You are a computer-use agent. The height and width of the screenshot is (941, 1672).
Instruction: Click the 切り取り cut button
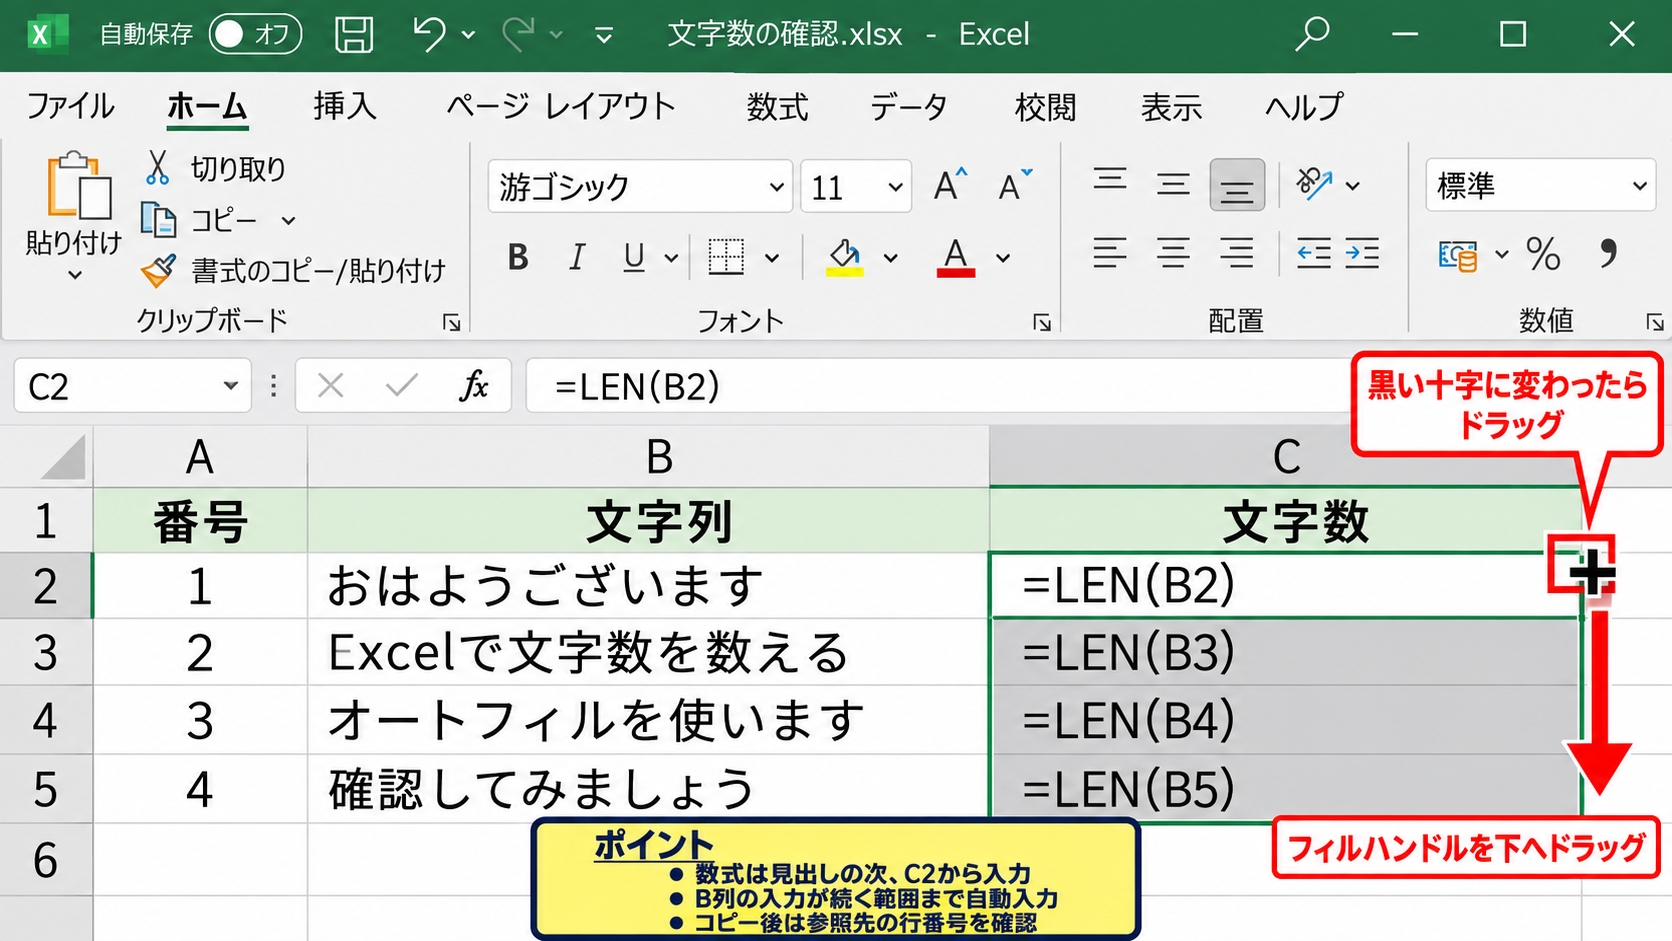coord(217,168)
